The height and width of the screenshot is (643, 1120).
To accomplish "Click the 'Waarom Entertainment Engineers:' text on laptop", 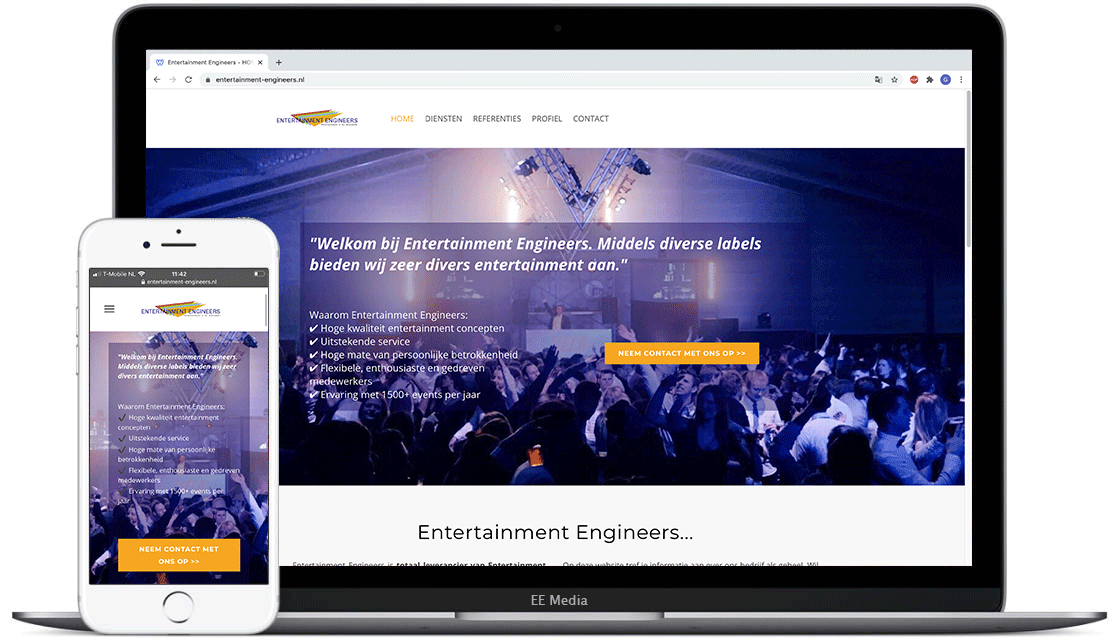I will click(389, 314).
